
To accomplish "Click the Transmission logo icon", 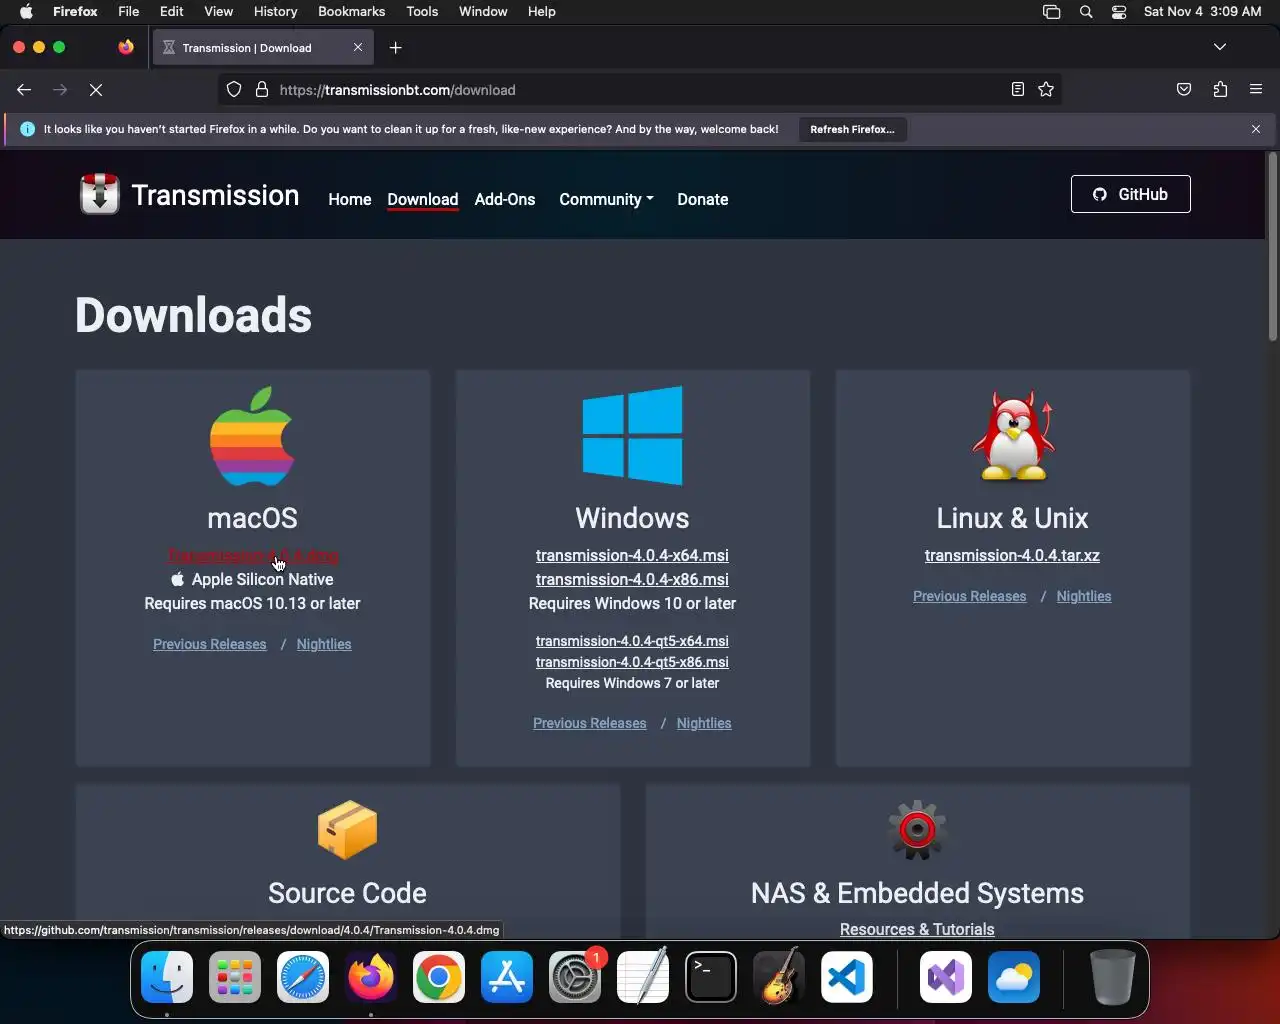I will tap(100, 194).
